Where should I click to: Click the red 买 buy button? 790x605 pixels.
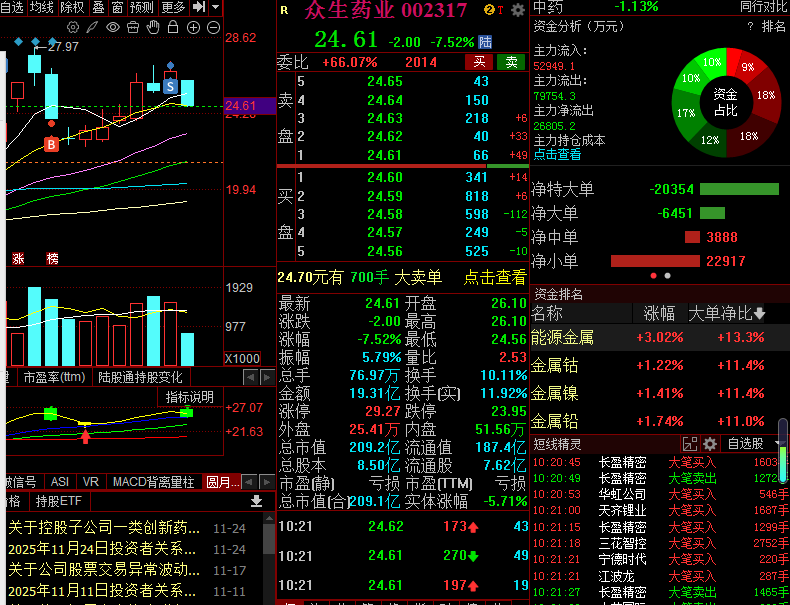click(479, 62)
